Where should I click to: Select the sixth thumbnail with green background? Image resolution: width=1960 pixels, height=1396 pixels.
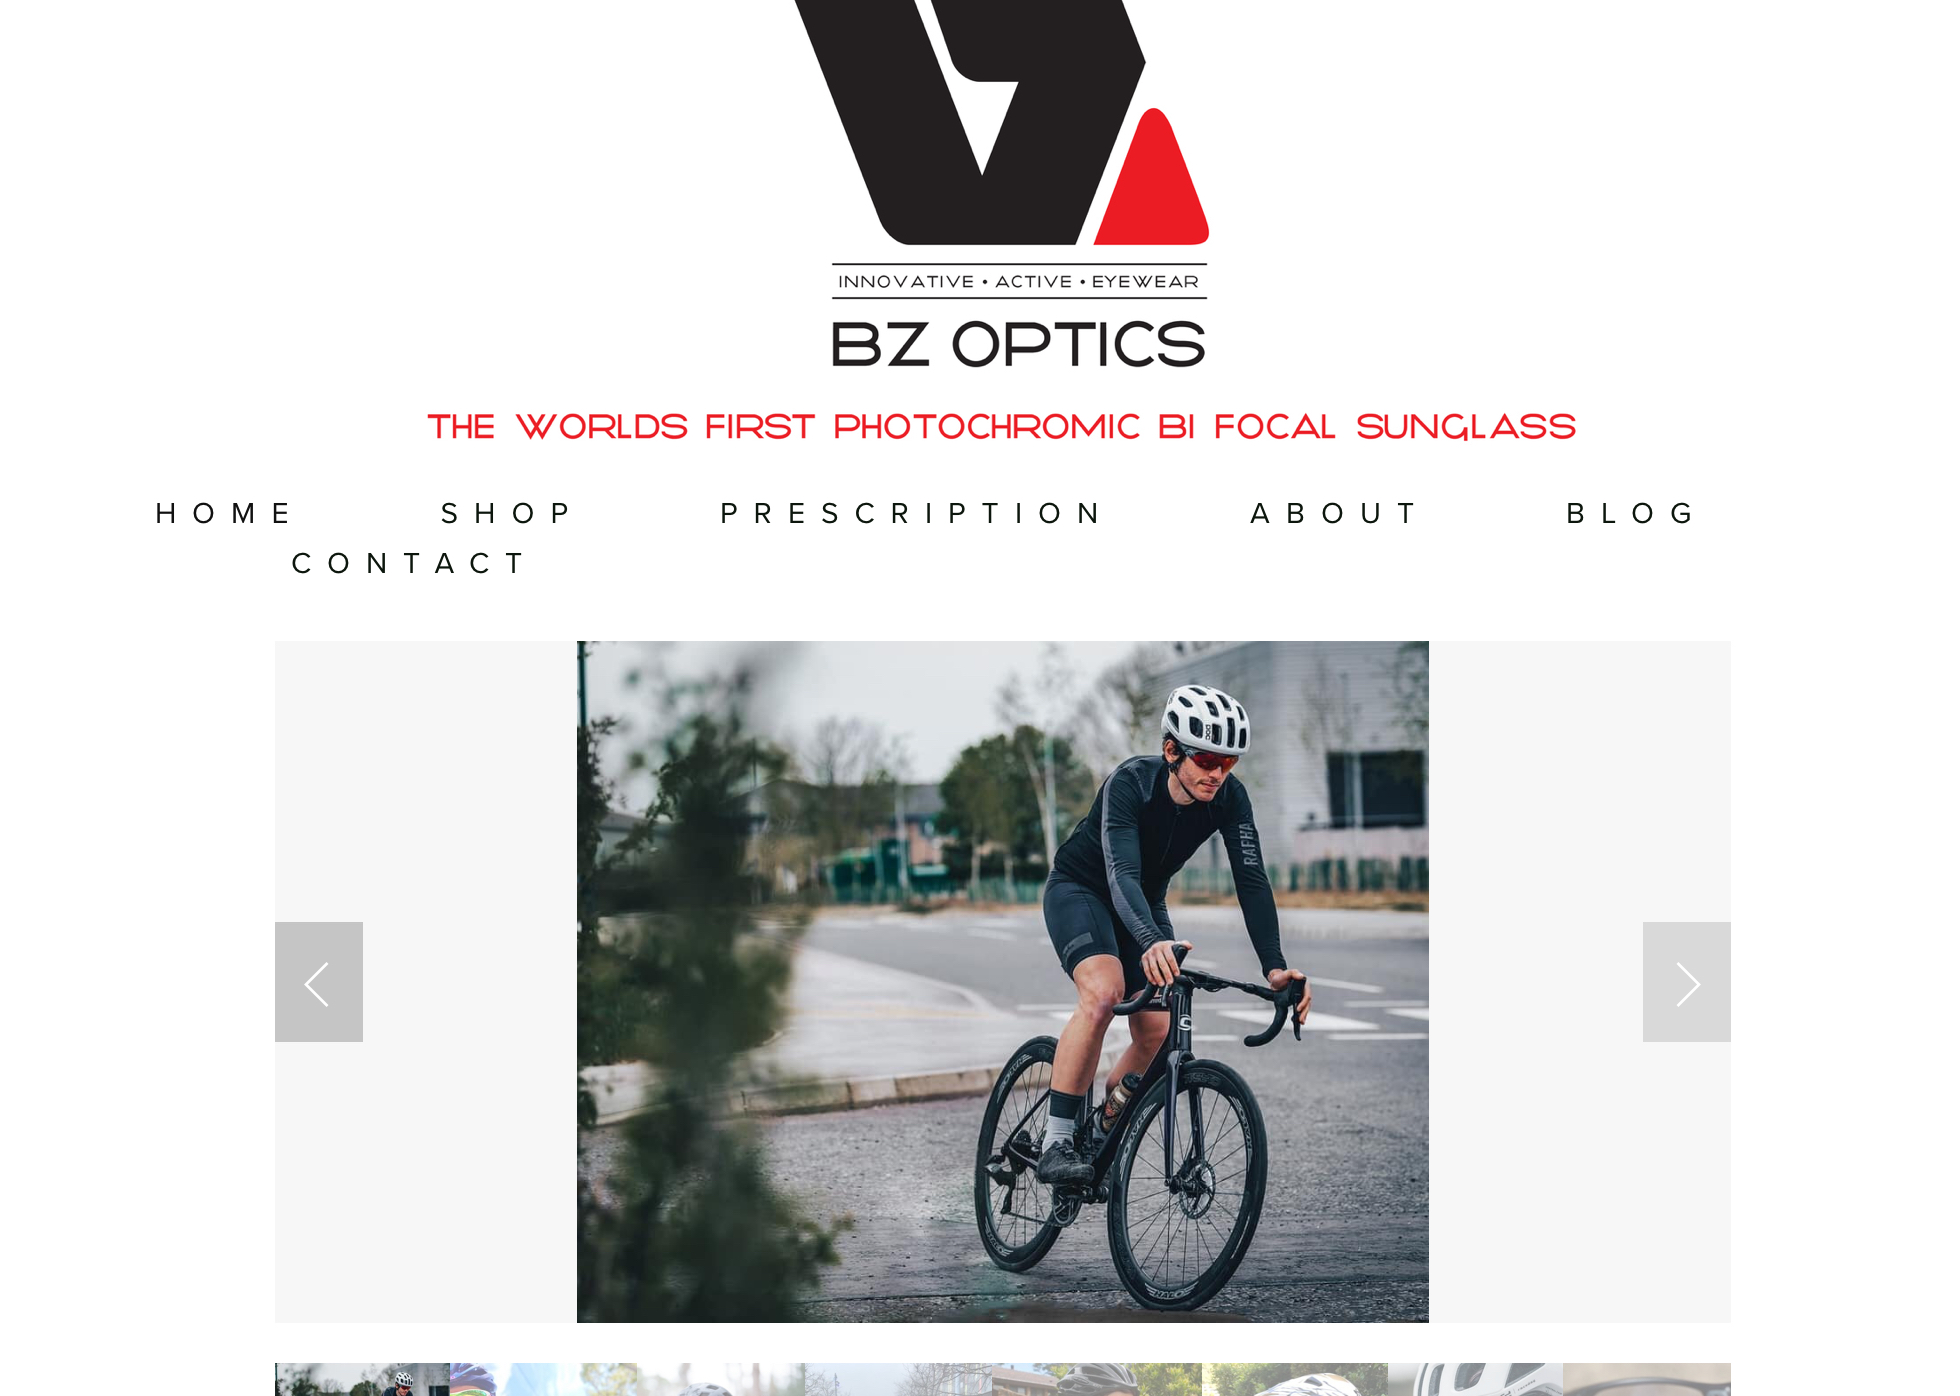click(x=1295, y=1379)
